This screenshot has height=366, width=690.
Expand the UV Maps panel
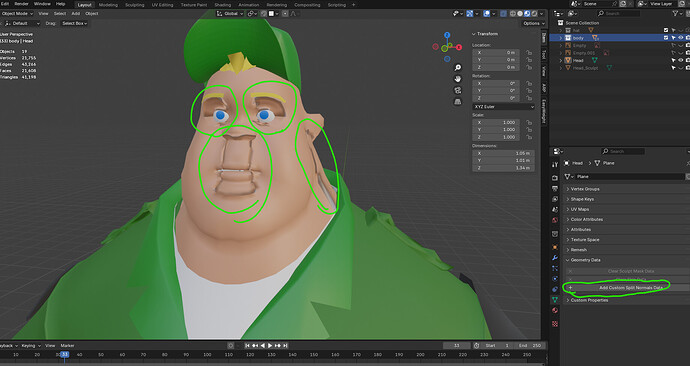pos(627,209)
